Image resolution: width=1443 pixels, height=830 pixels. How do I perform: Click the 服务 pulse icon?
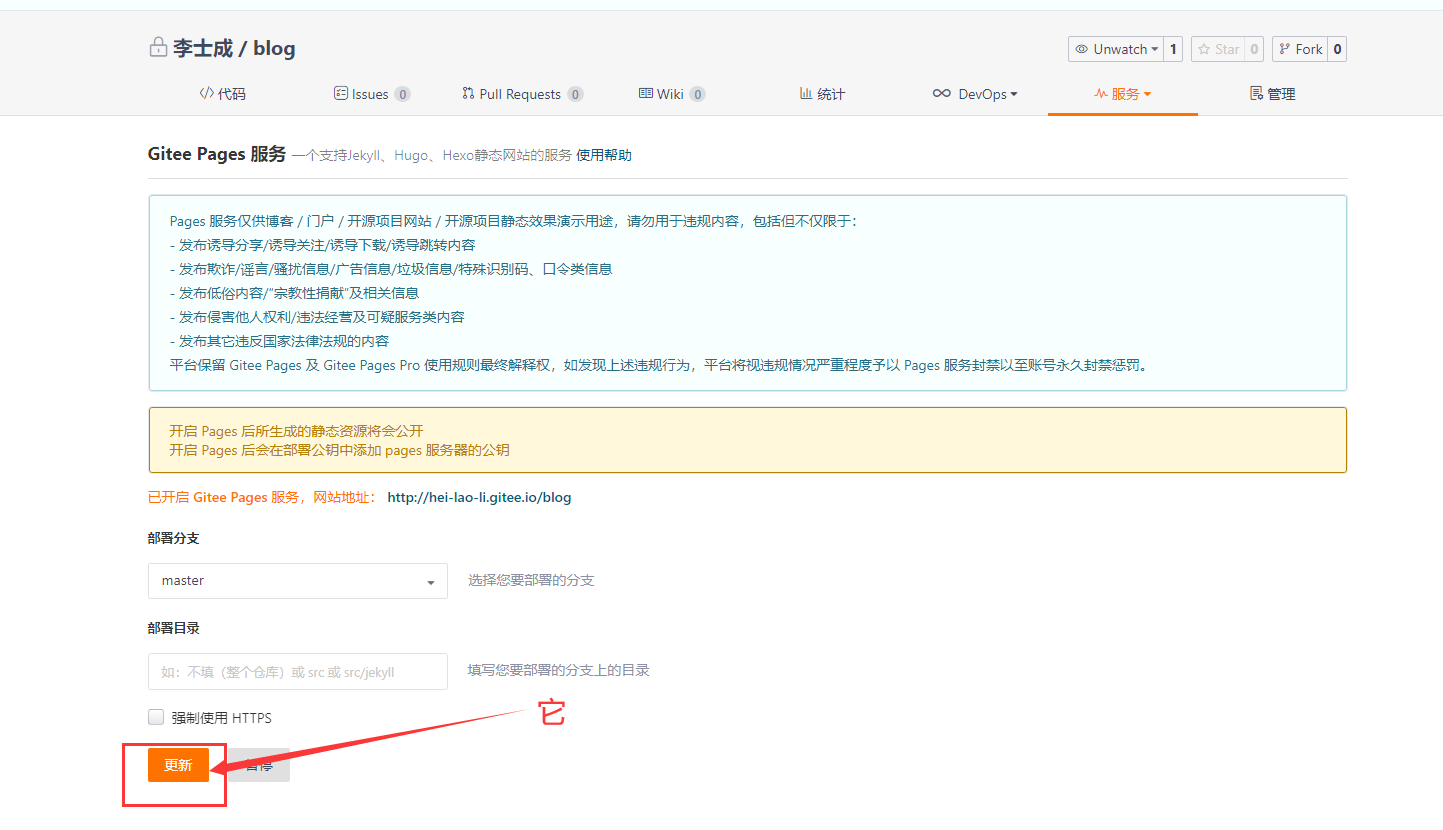(1101, 93)
